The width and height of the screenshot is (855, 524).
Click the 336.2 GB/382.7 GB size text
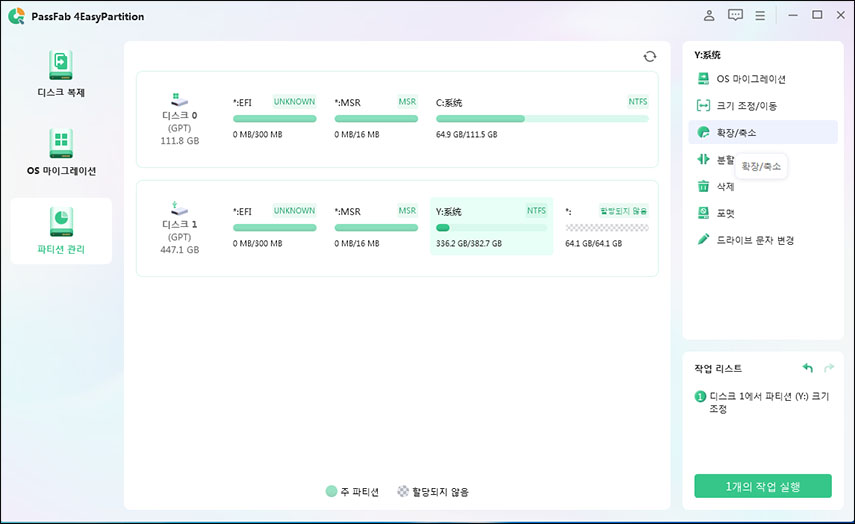(468, 243)
